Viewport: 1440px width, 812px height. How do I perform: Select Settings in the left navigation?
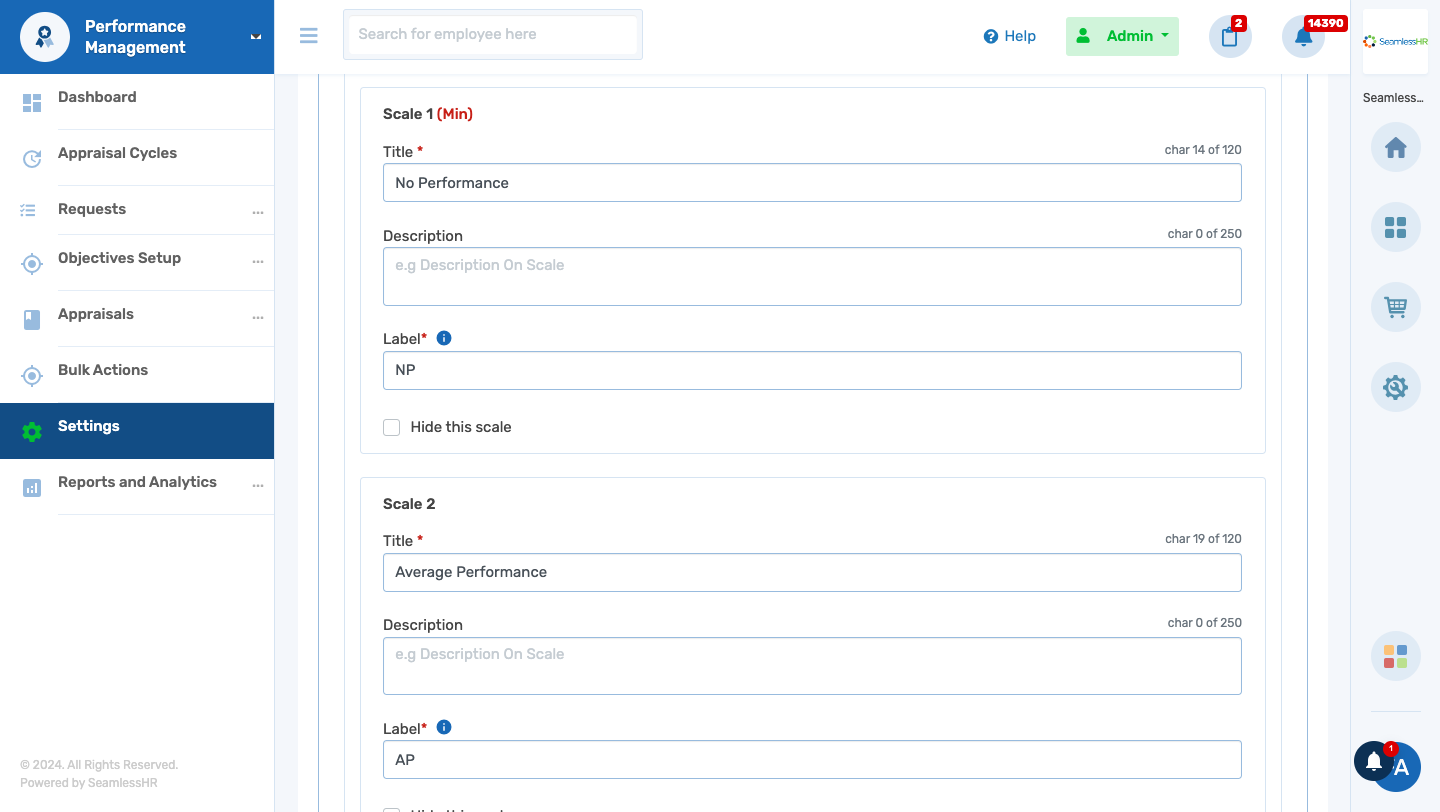(x=88, y=426)
